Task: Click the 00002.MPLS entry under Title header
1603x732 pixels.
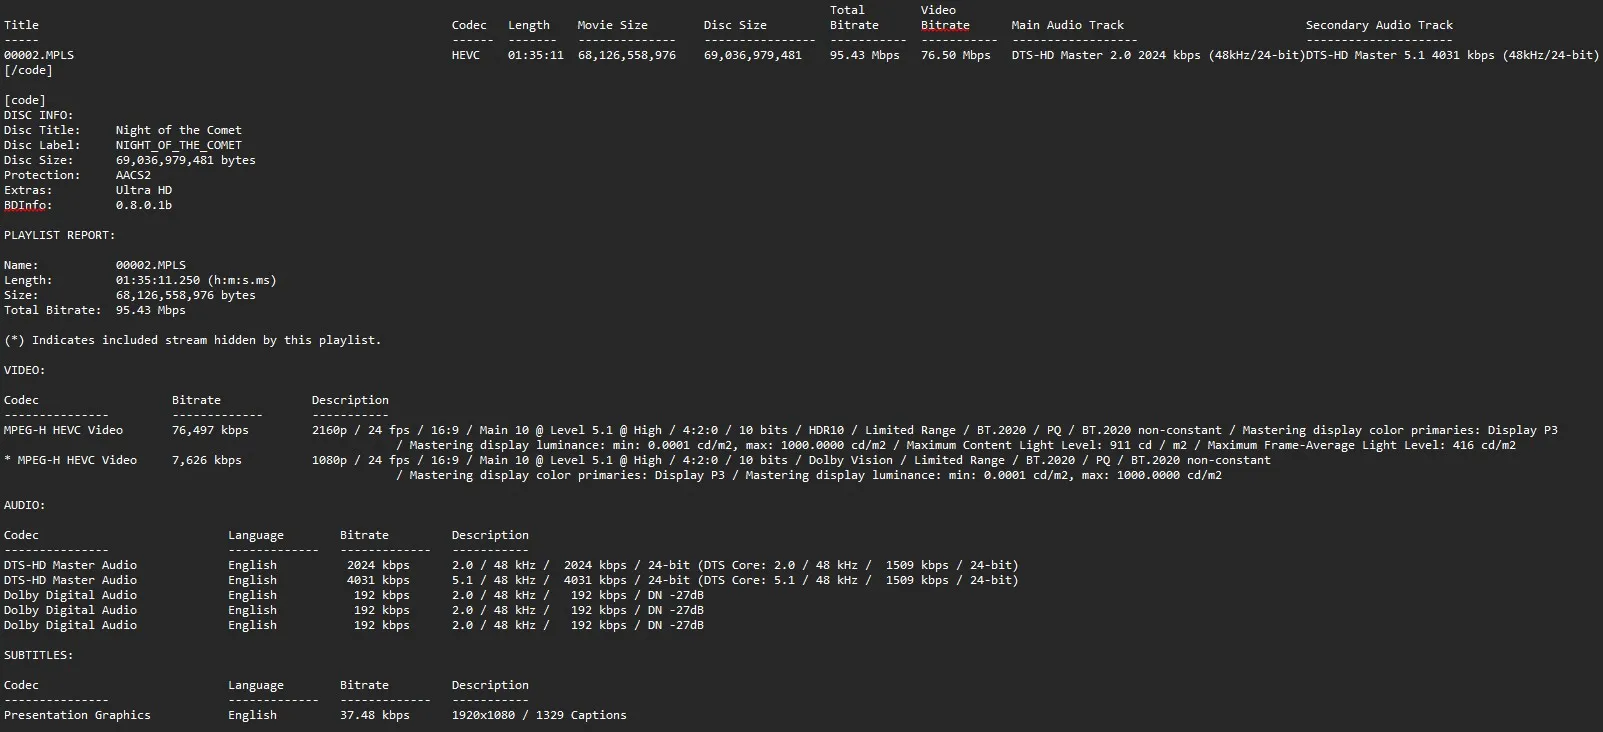Action: [x=39, y=55]
